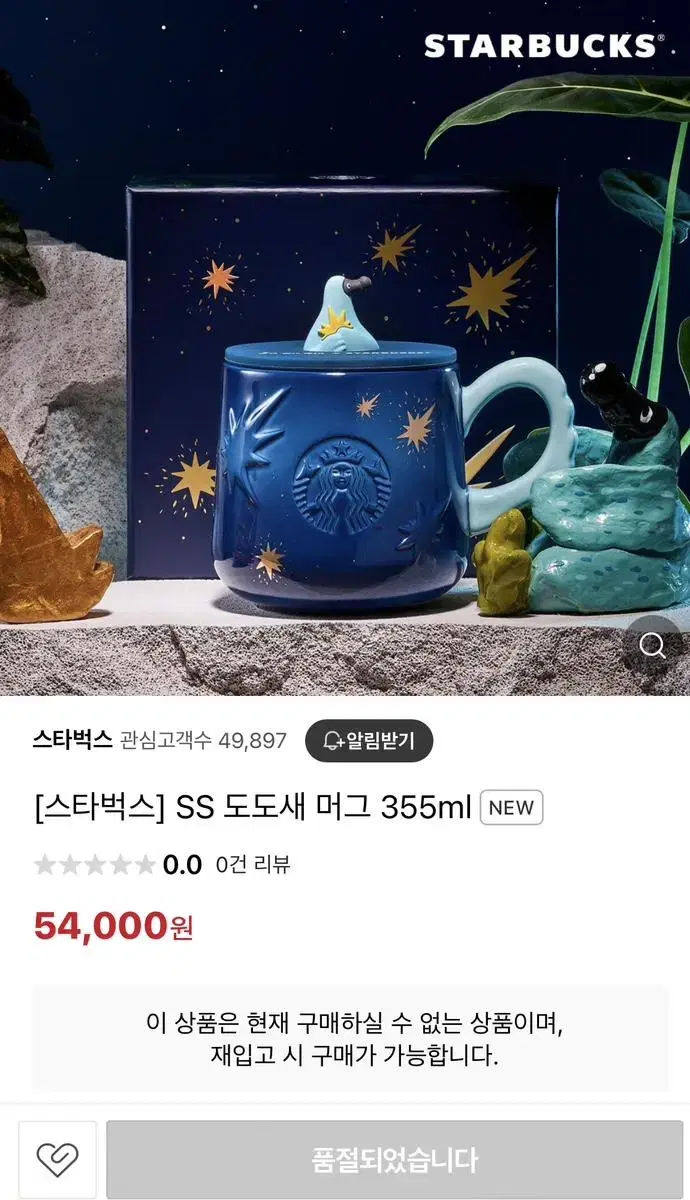Tap the 54,000원 price text
Image resolution: width=690 pixels, height=1200 pixels.
coord(114,927)
